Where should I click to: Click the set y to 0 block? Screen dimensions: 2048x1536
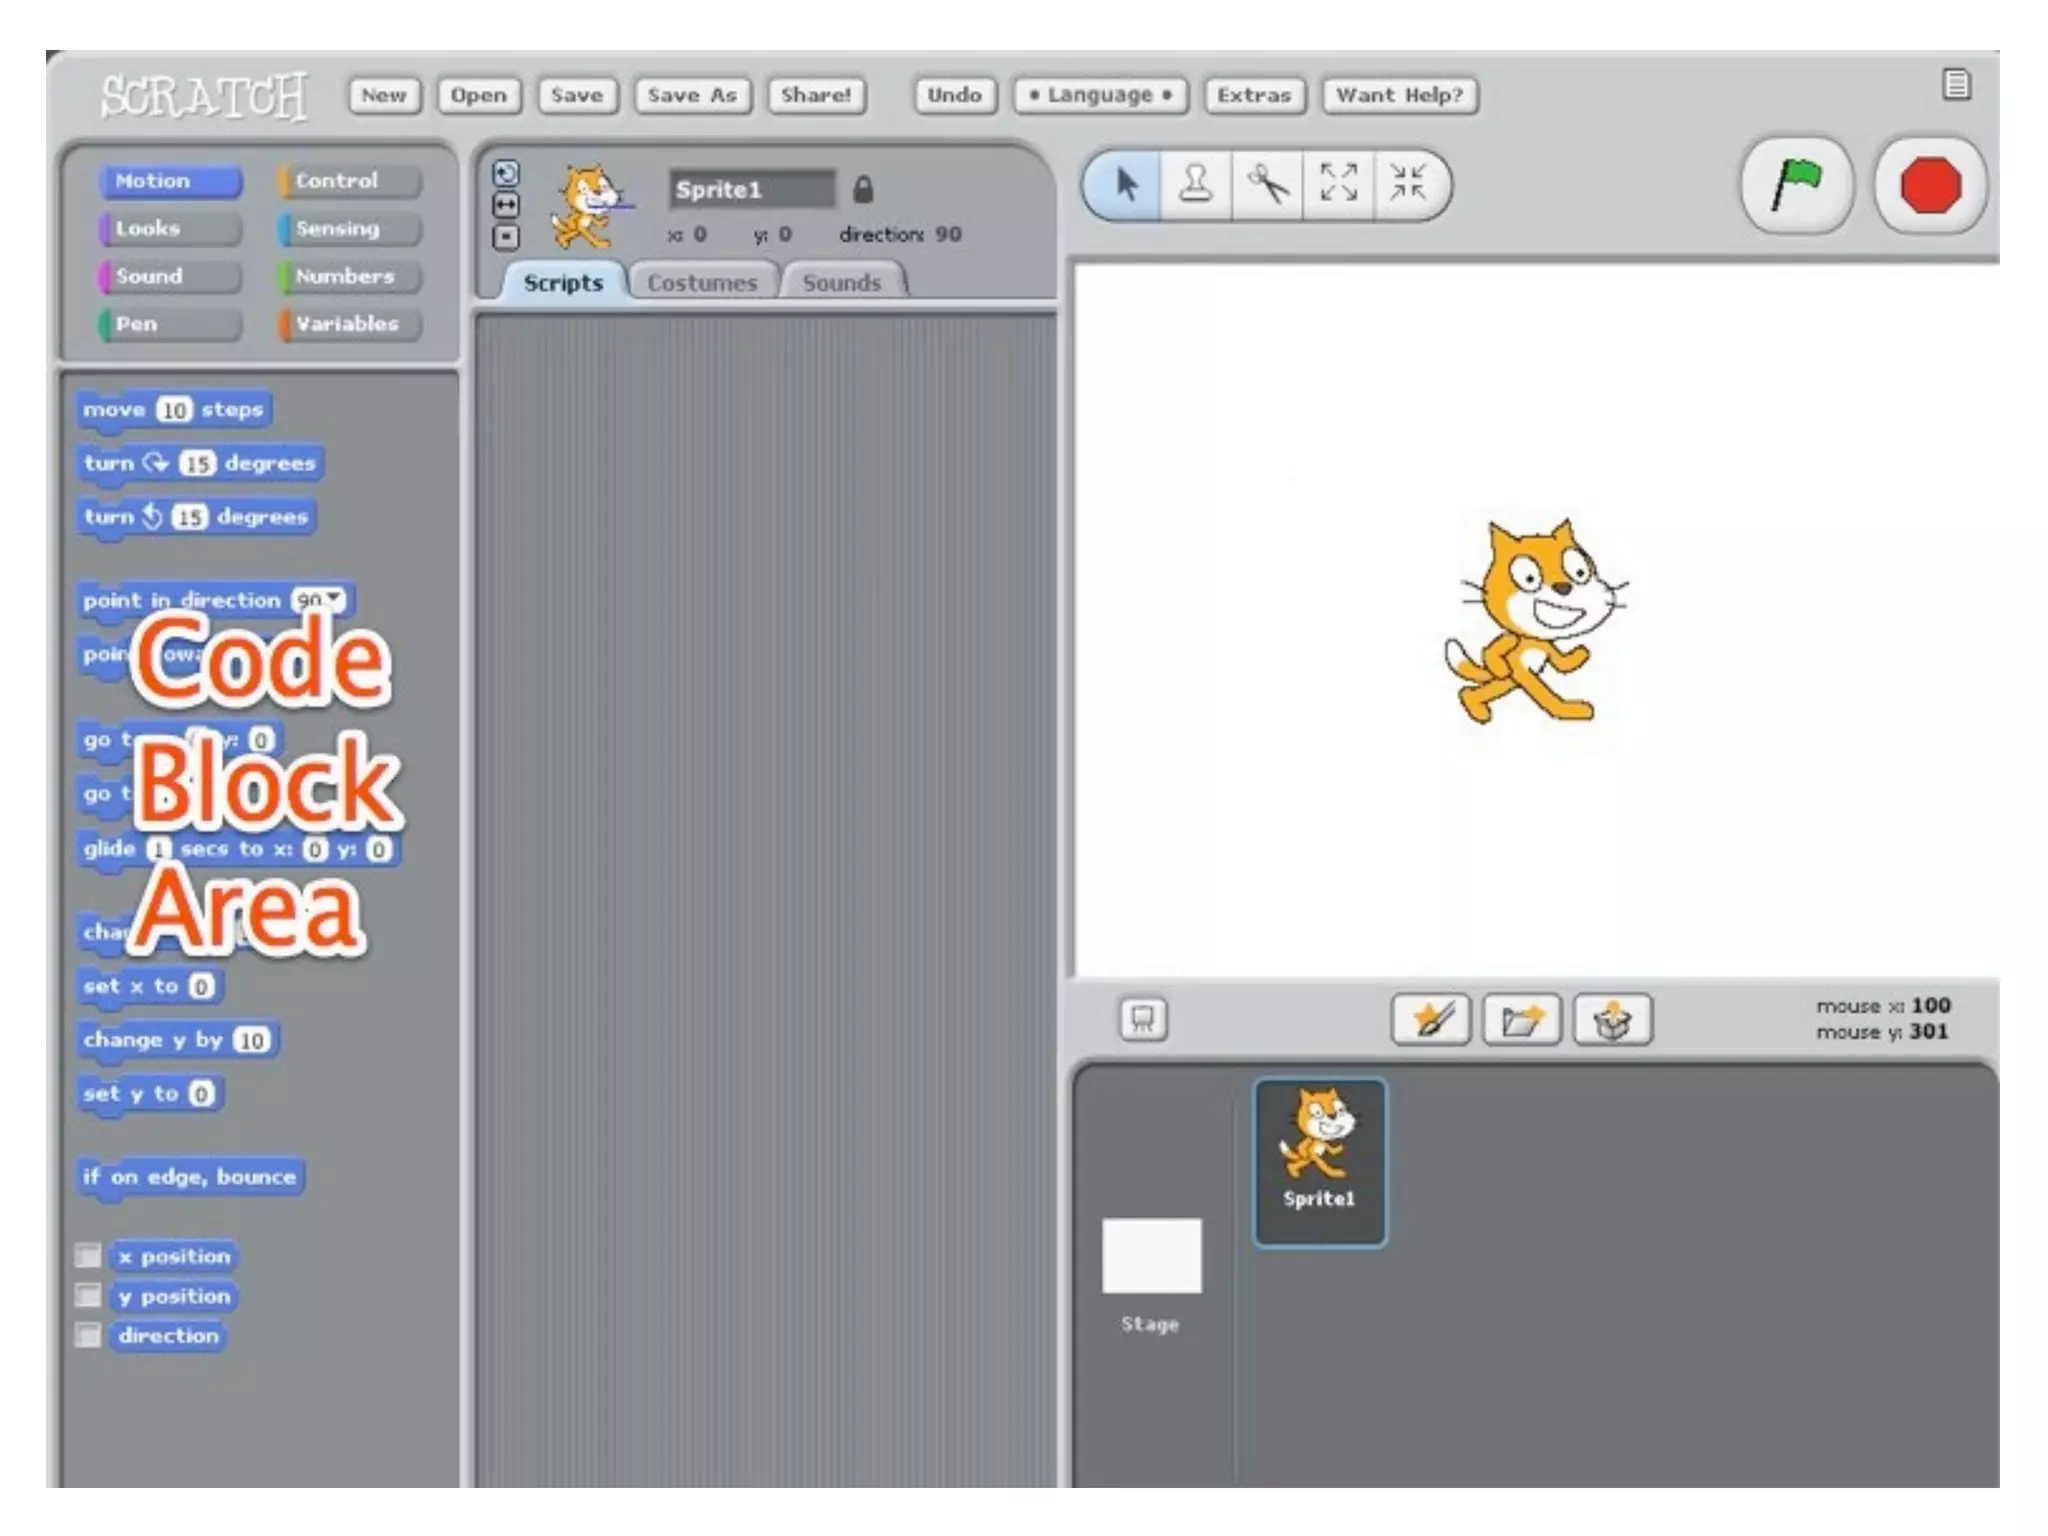(x=150, y=1094)
